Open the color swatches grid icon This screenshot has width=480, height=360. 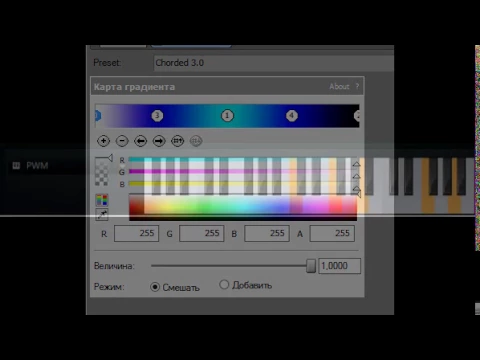[102, 200]
